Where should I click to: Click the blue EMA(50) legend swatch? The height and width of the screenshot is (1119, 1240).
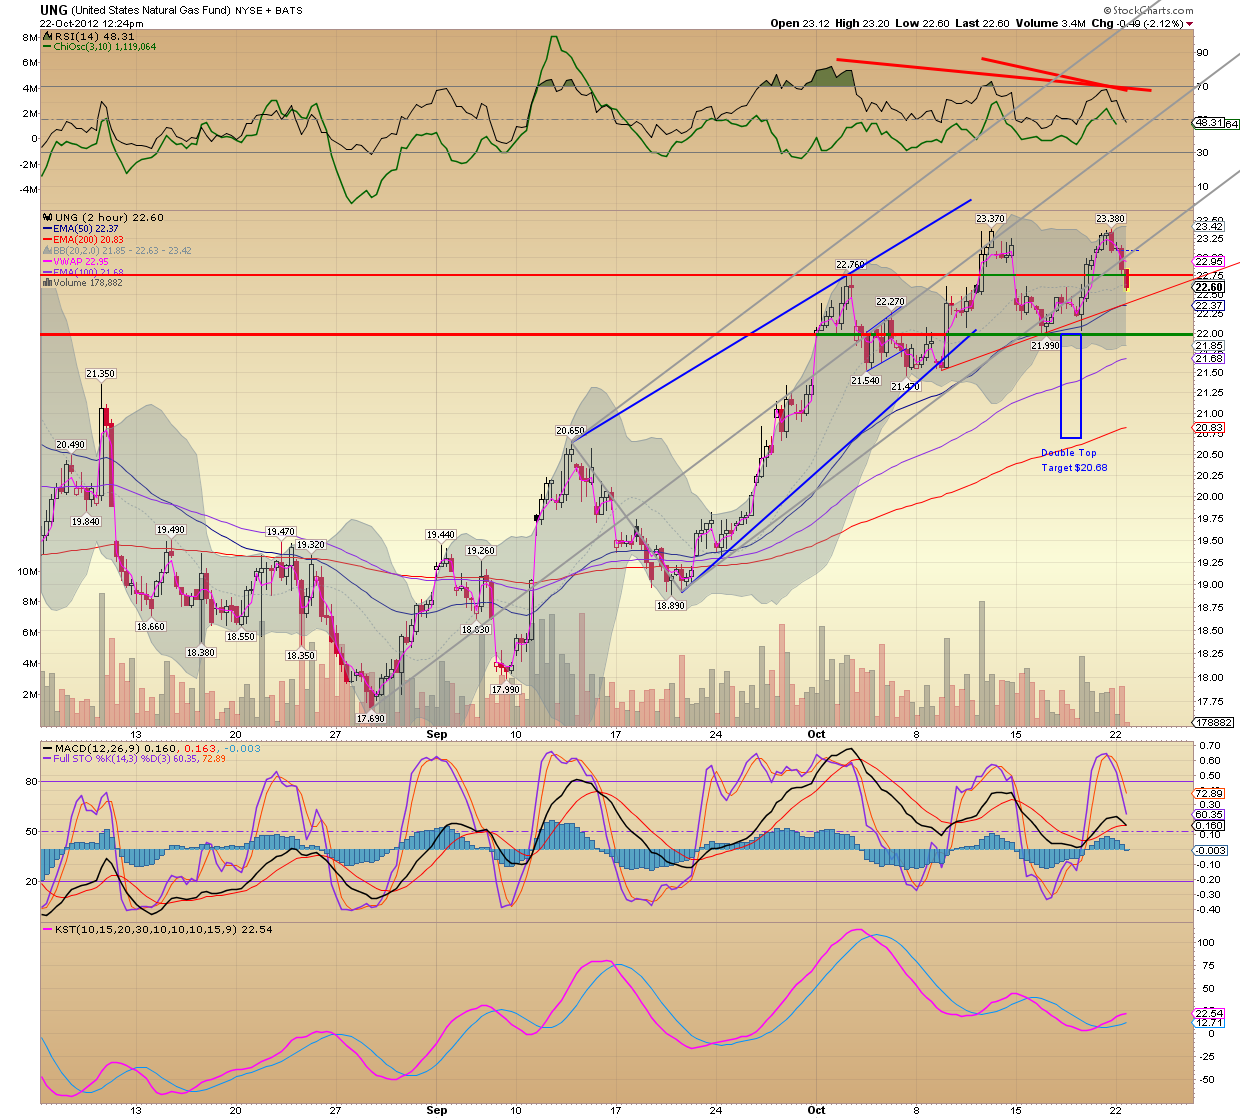(46, 228)
